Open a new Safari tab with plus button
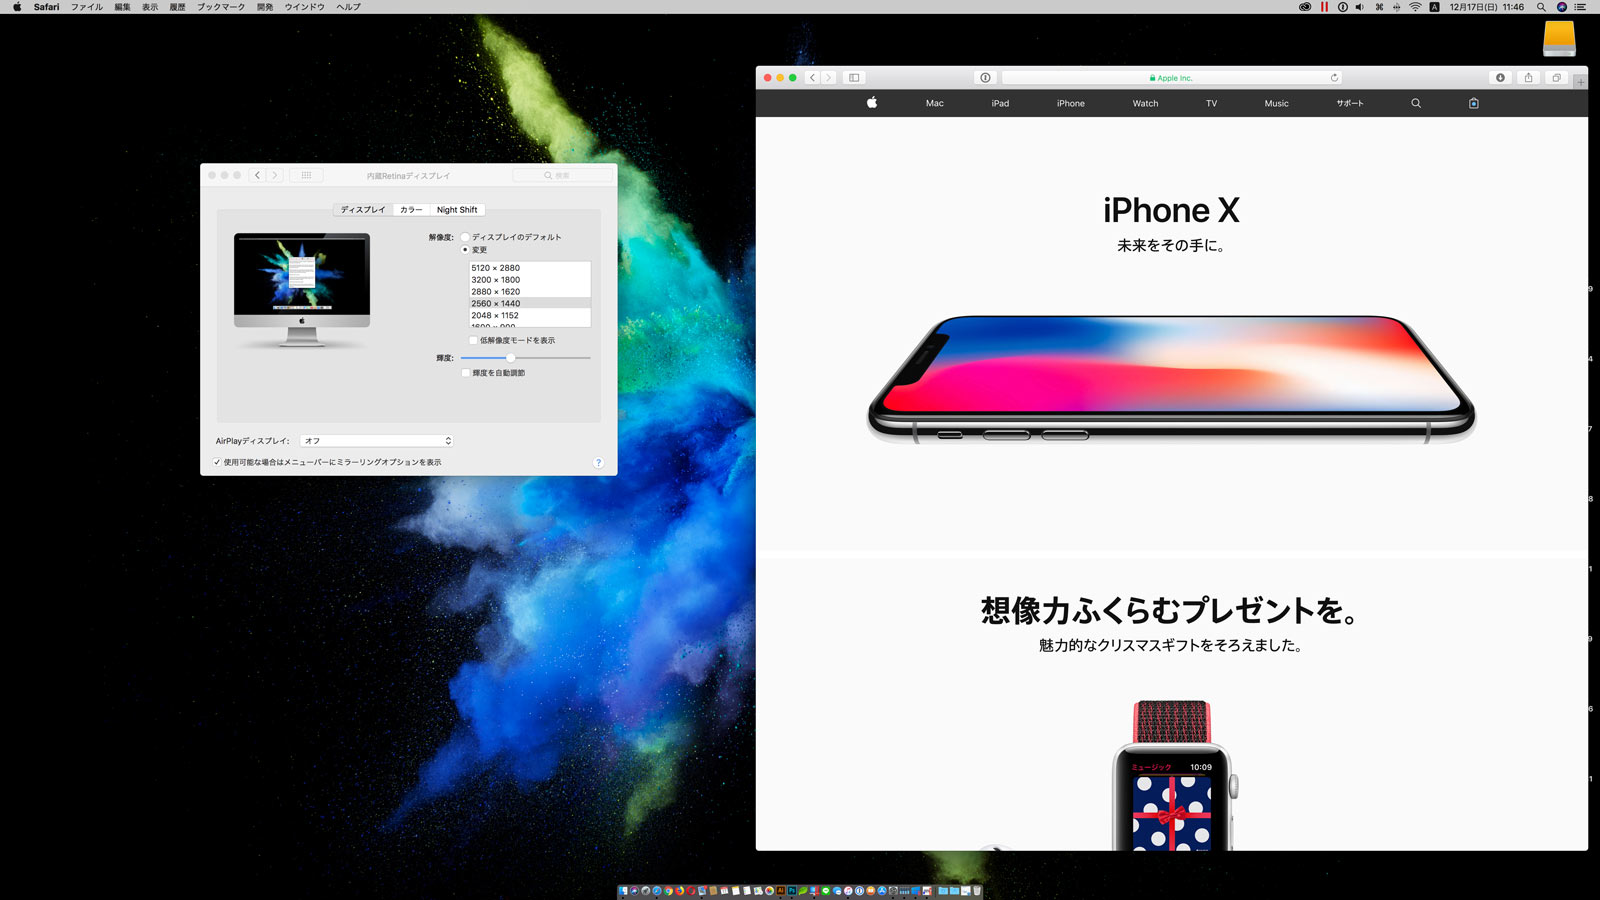1600x900 pixels. (x=1581, y=82)
